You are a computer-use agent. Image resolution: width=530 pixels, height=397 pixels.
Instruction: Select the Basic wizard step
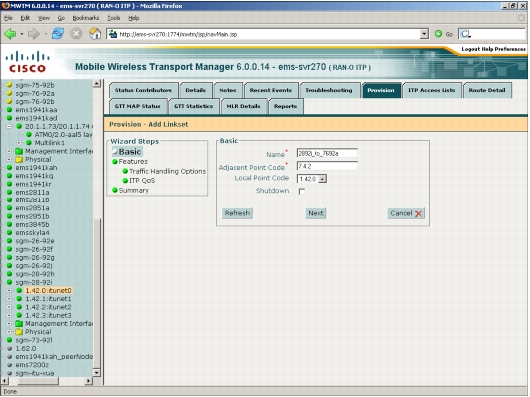(130, 152)
